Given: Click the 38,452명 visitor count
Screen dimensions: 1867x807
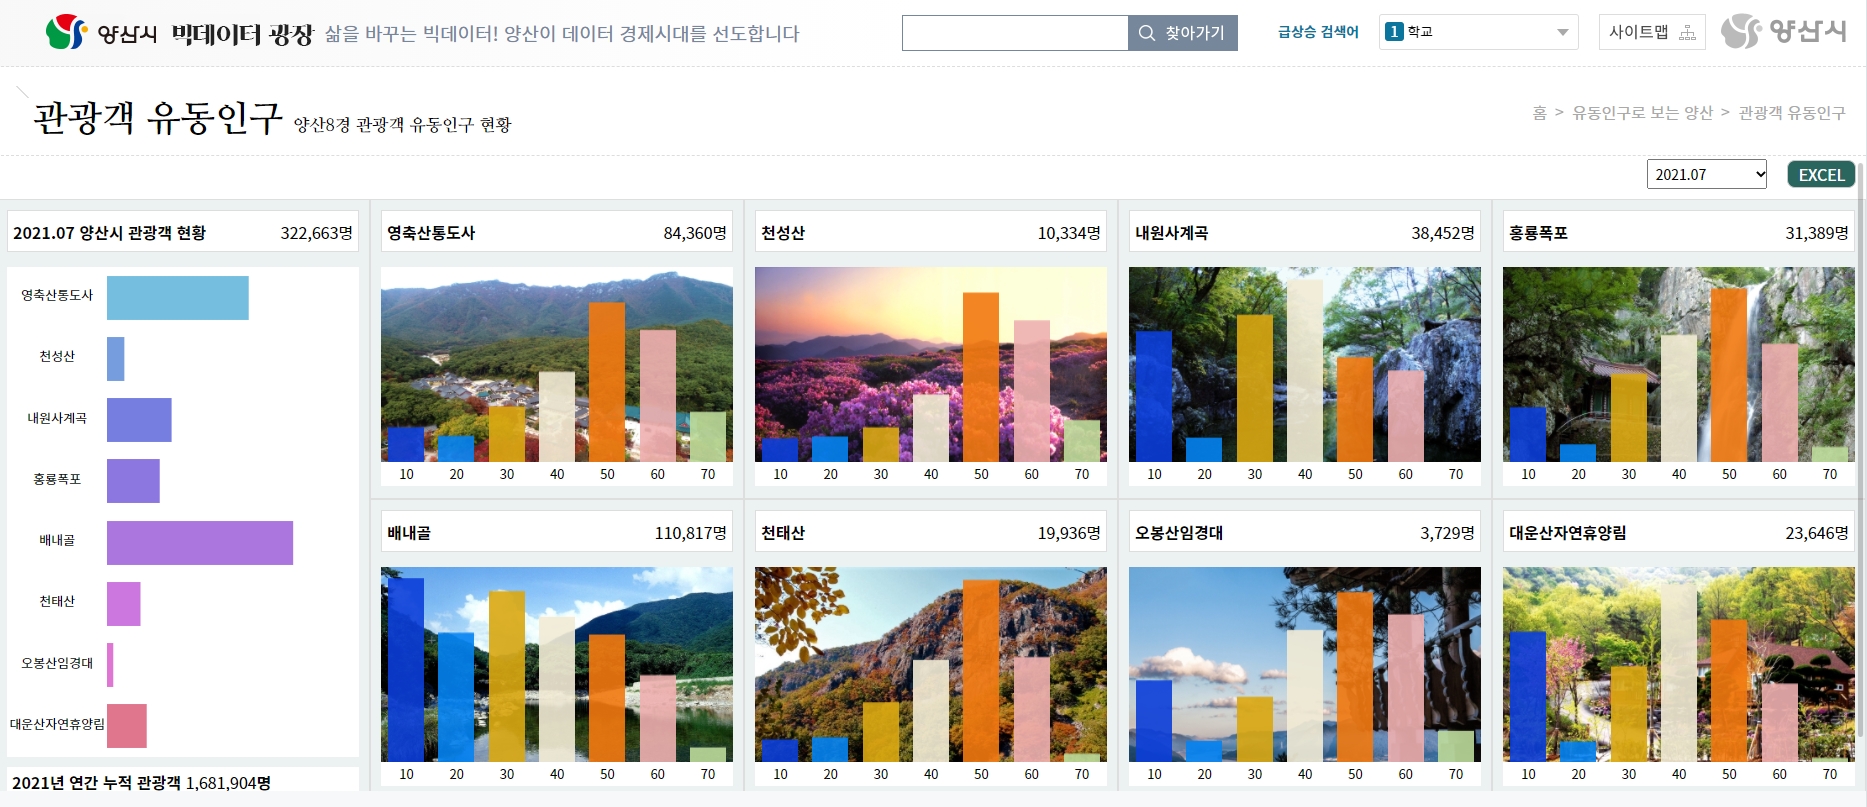Looking at the screenshot, I should [x=1443, y=233].
